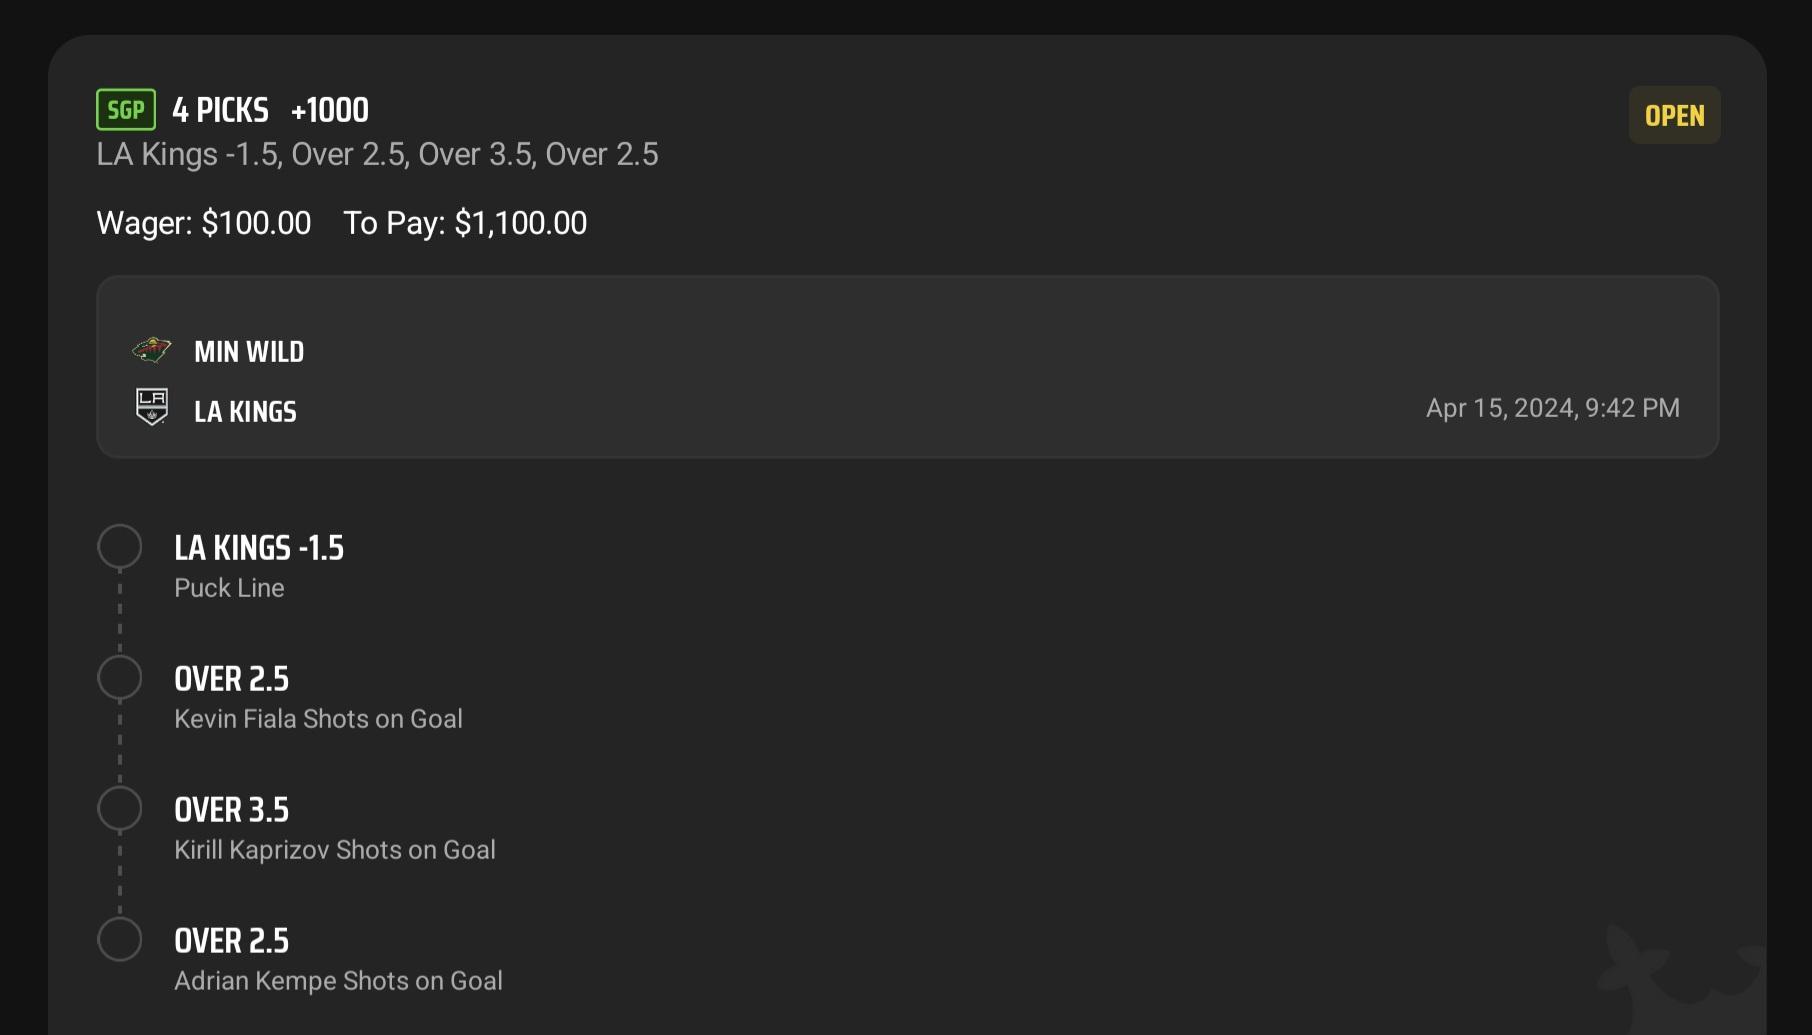Image resolution: width=1812 pixels, height=1035 pixels.
Task: Select the Kirill Kaprizov Shots on Goal leg
Action: pyautogui.click(x=335, y=828)
